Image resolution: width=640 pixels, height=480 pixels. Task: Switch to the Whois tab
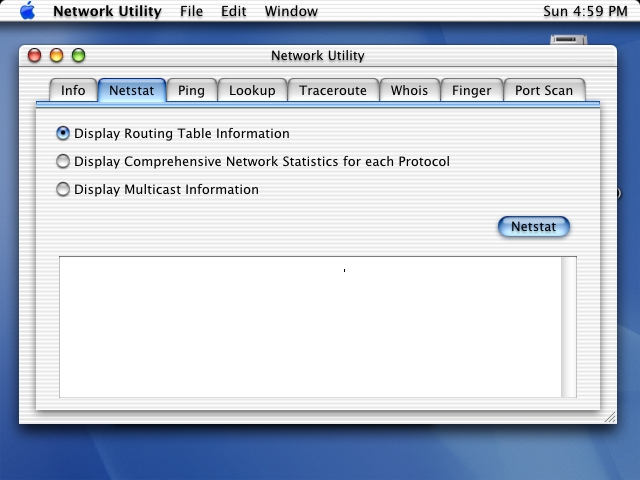click(409, 90)
